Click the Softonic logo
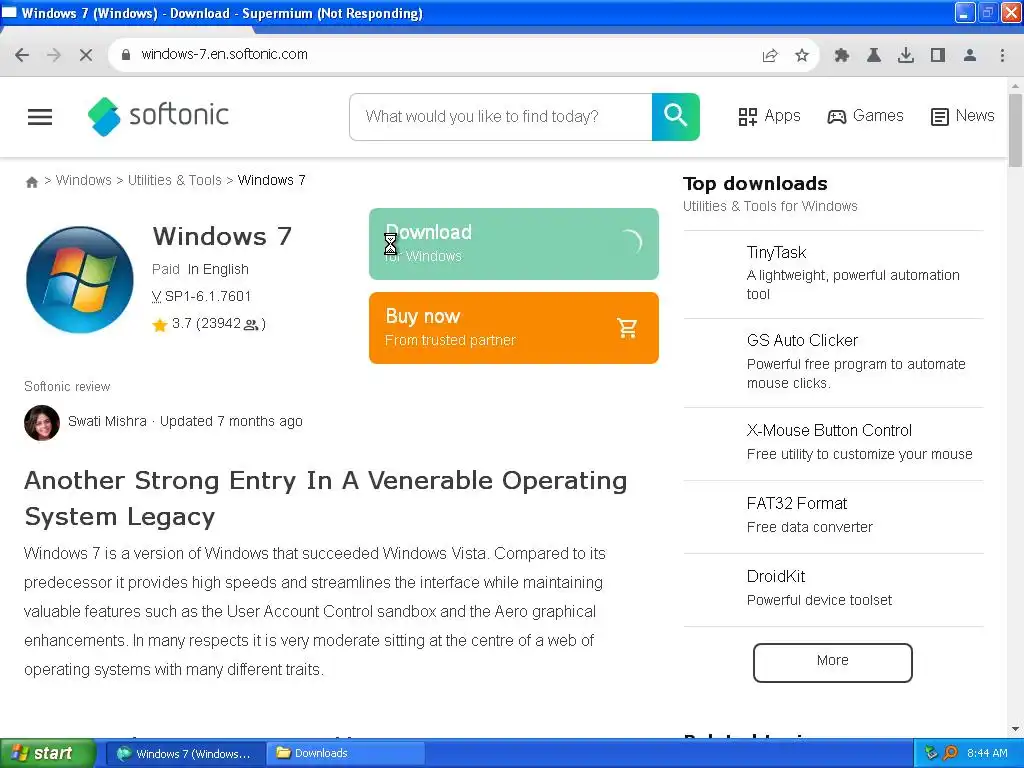The width and height of the screenshot is (1024, 768). (158, 116)
